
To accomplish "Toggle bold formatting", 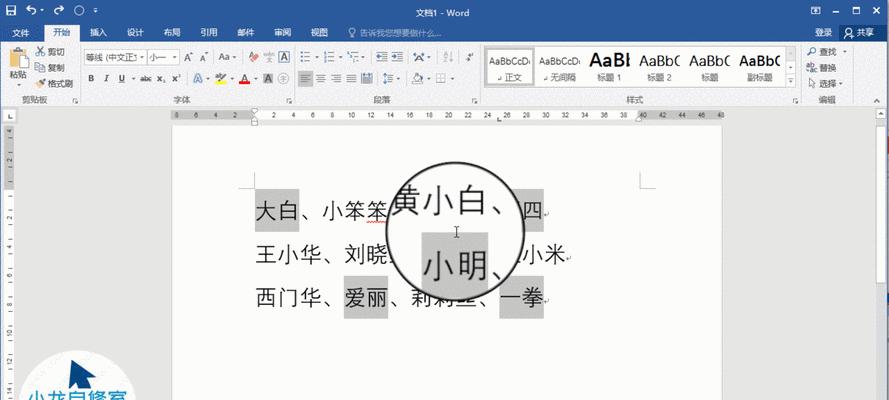I will (x=91, y=79).
